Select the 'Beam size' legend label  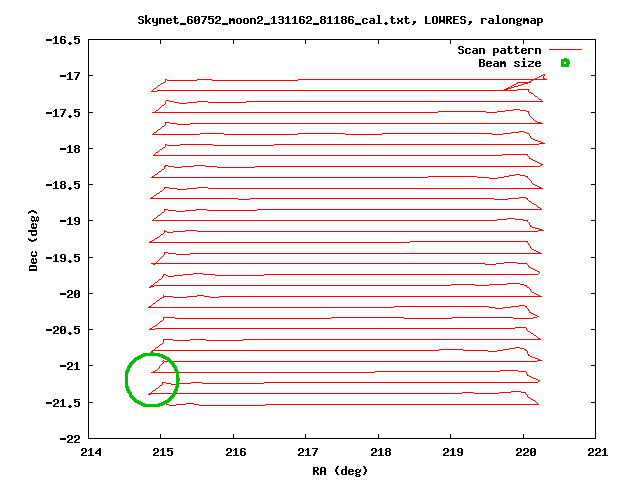click(510, 63)
